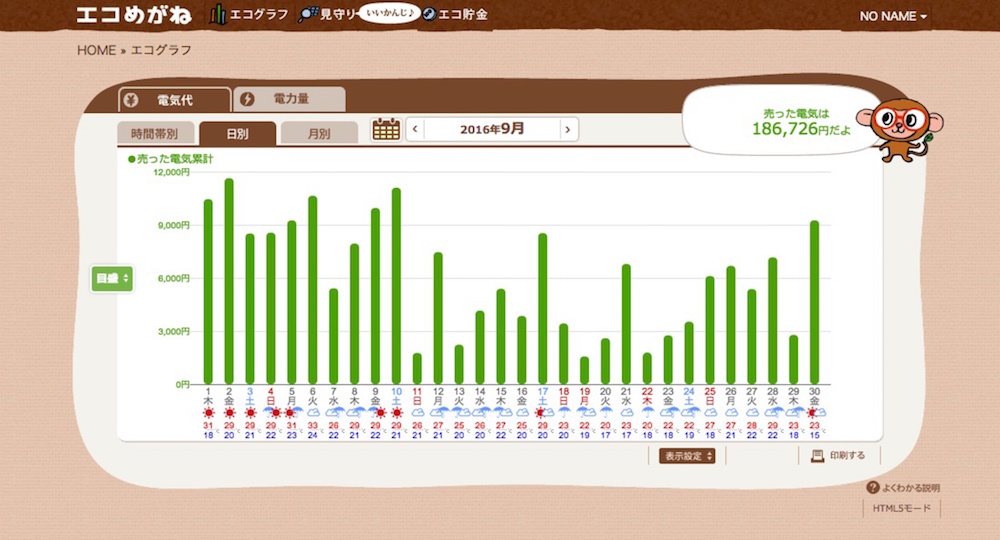
Task: Click the cloud weather icon for day 11
Action: [x=417, y=413]
